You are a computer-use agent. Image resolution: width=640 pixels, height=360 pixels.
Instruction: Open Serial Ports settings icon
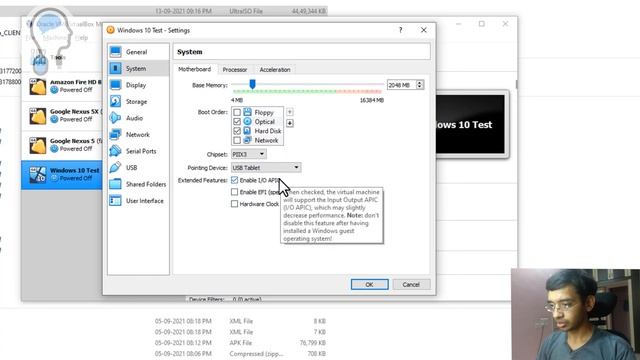[116, 151]
